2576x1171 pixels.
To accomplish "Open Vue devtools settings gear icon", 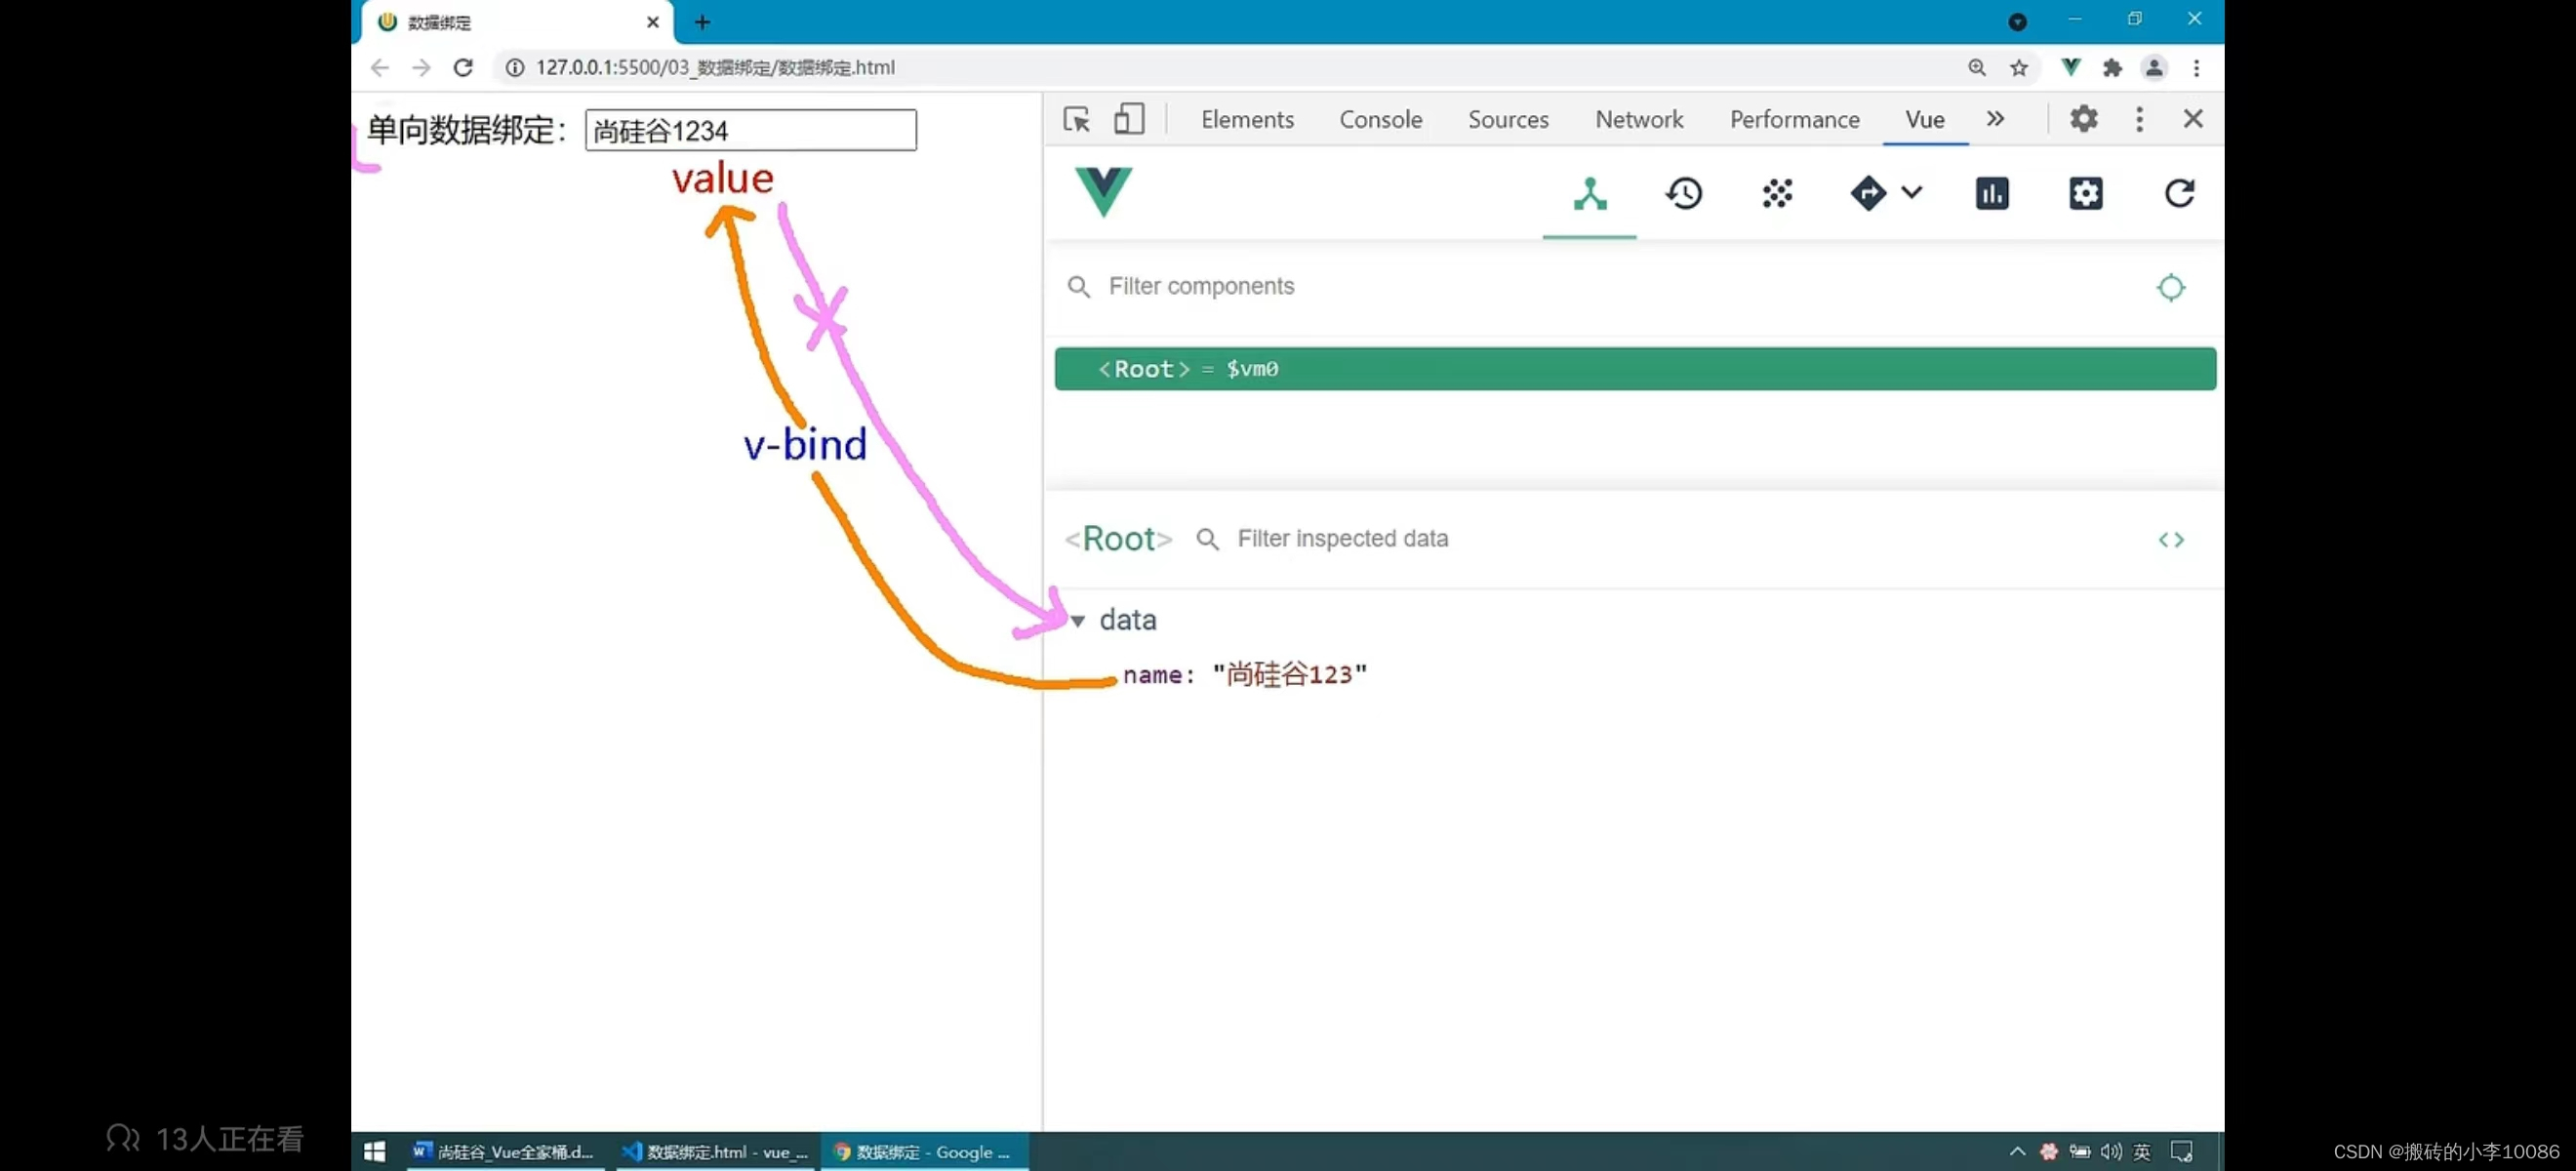I will point(2086,193).
